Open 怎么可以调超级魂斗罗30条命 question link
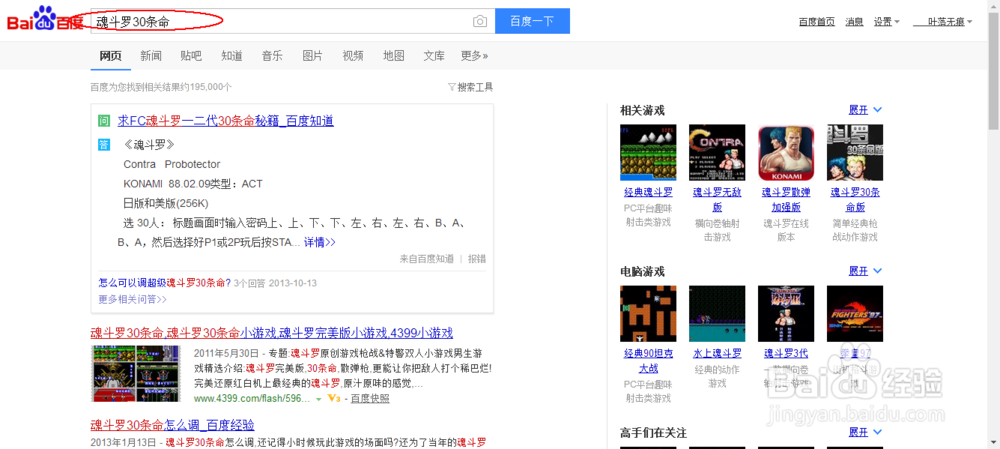The width and height of the screenshot is (1000, 449). pyautogui.click(x=165, y=283)
